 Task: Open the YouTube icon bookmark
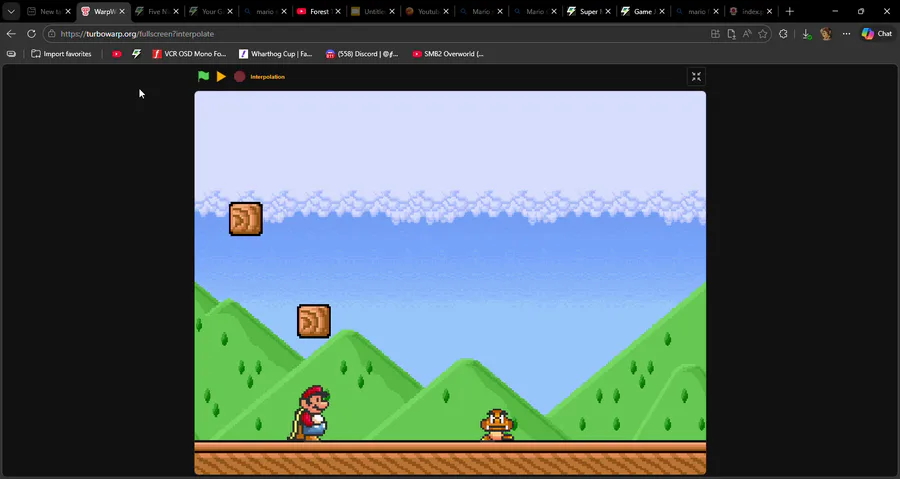point(117,54)
